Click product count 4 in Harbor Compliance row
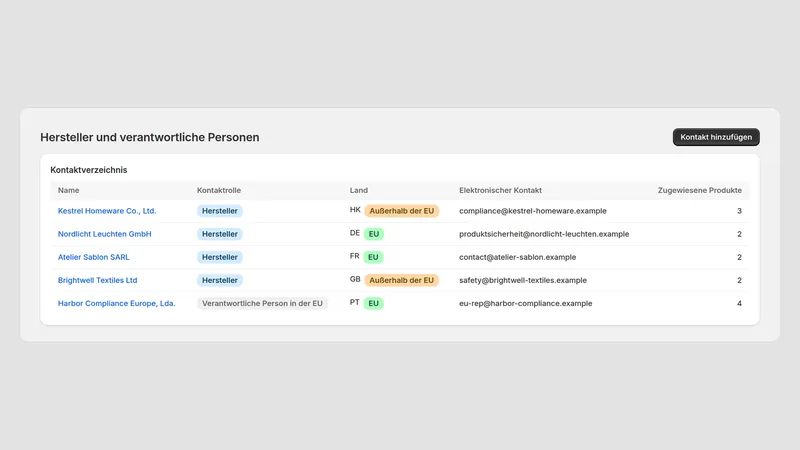This screenshot has width=800, height=450. (x=739, y=303)
